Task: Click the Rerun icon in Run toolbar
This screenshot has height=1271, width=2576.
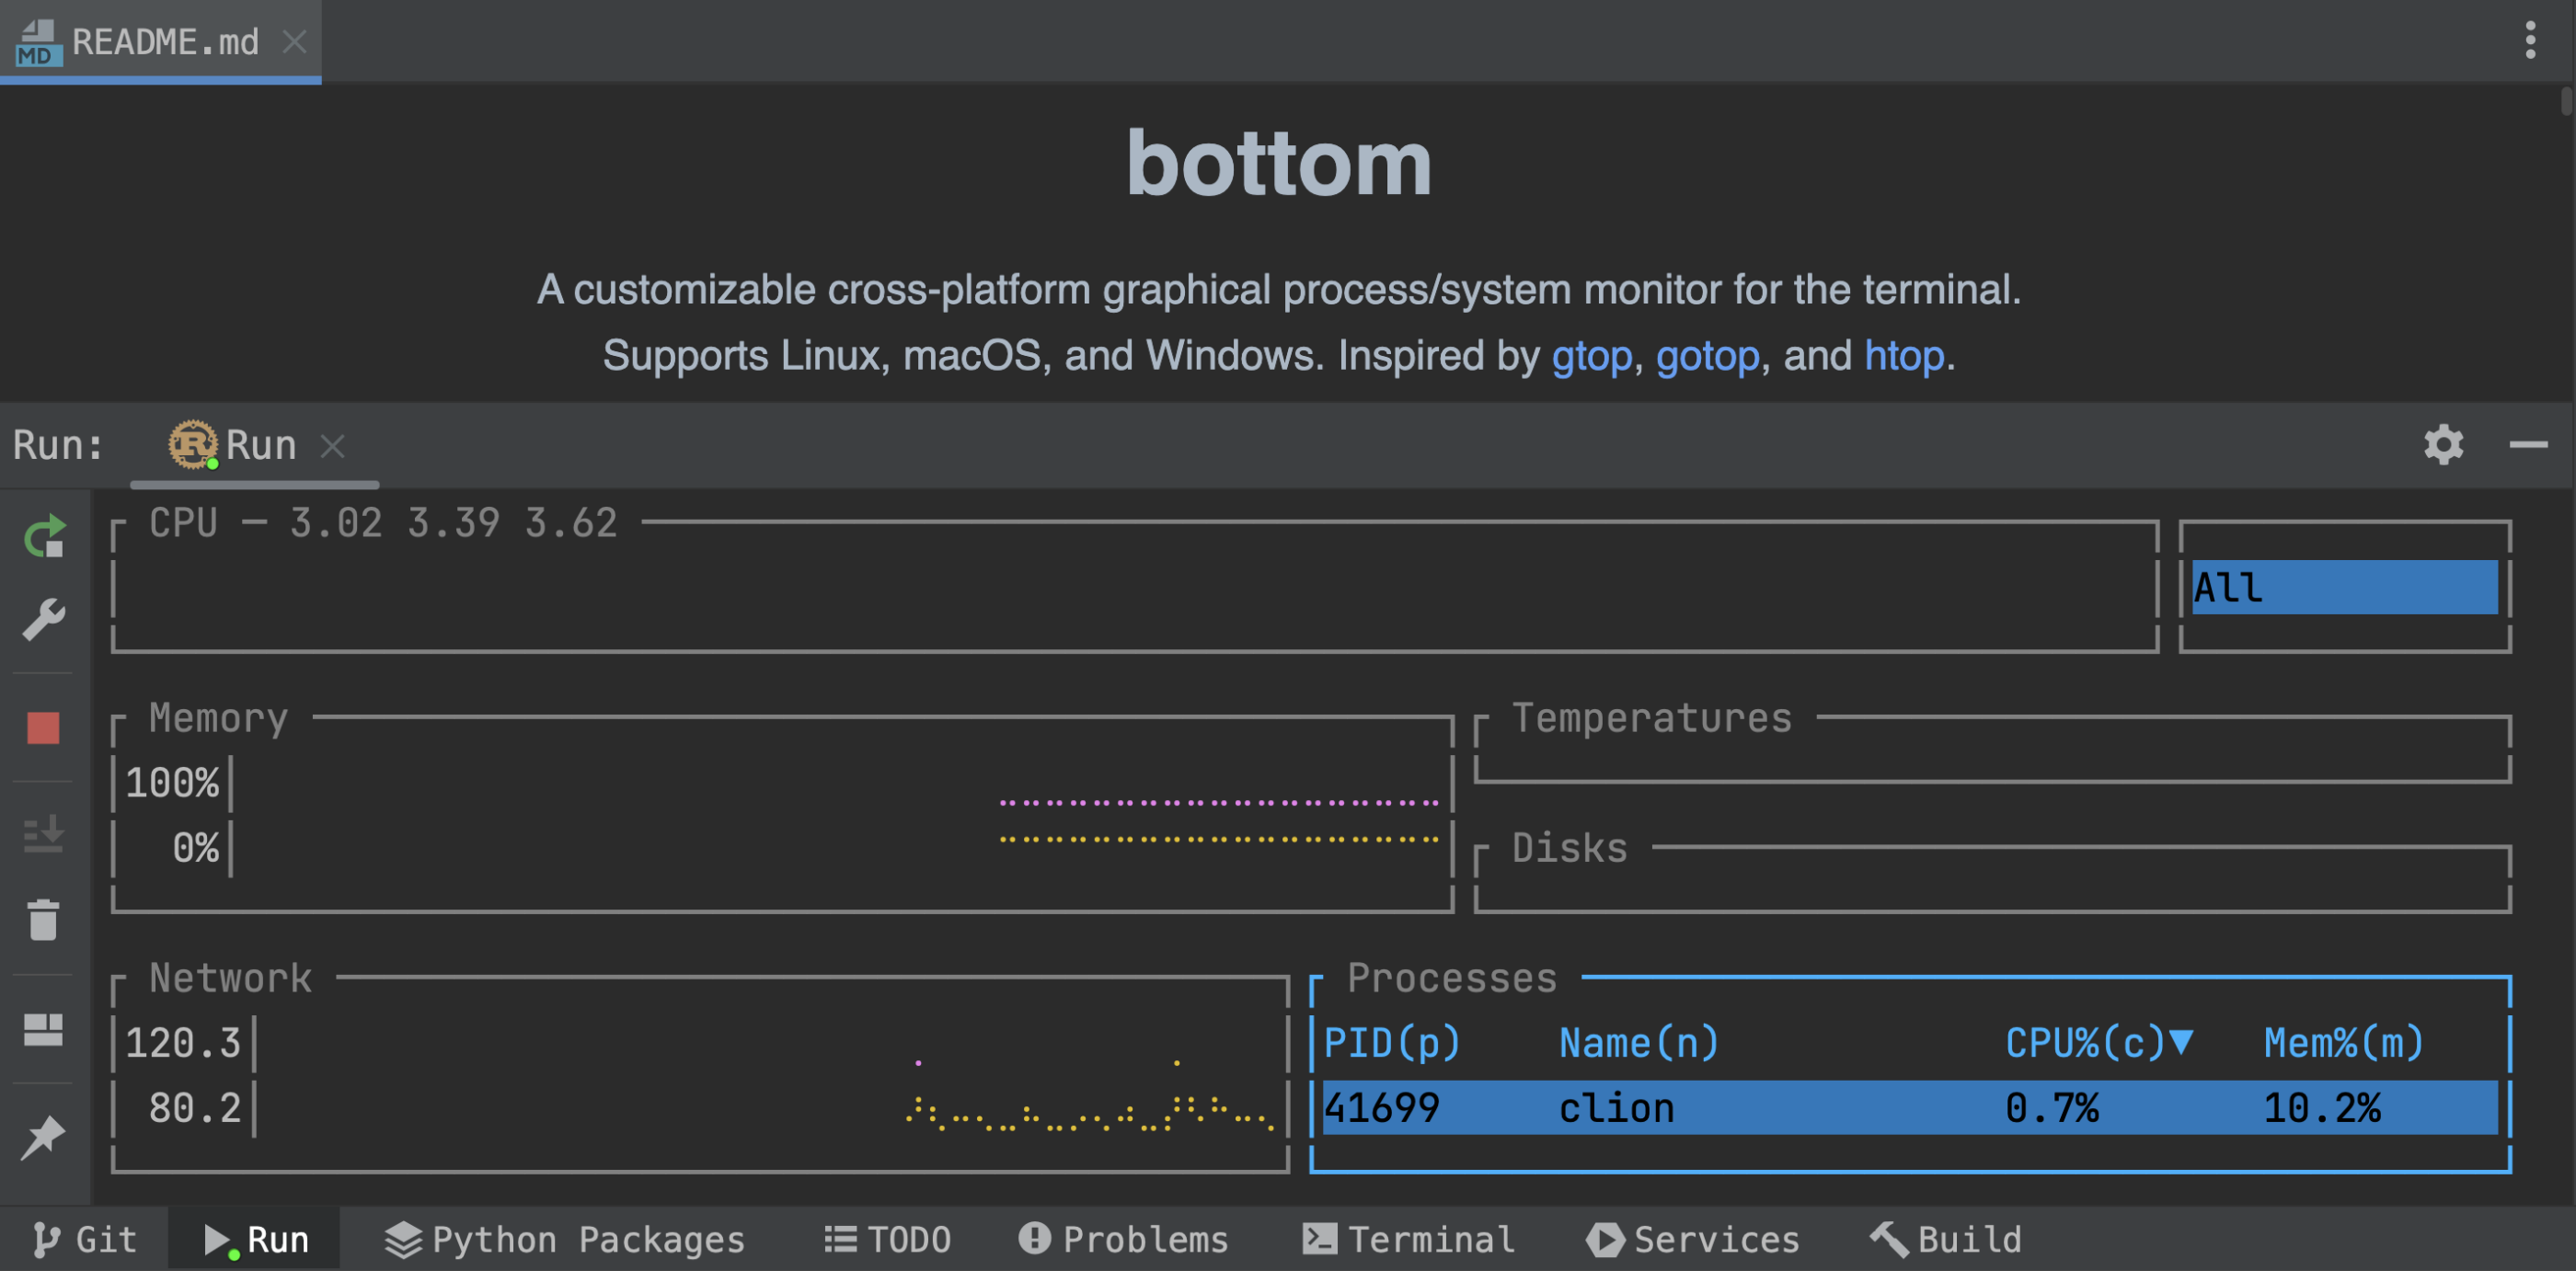Action: pos(44,537)
